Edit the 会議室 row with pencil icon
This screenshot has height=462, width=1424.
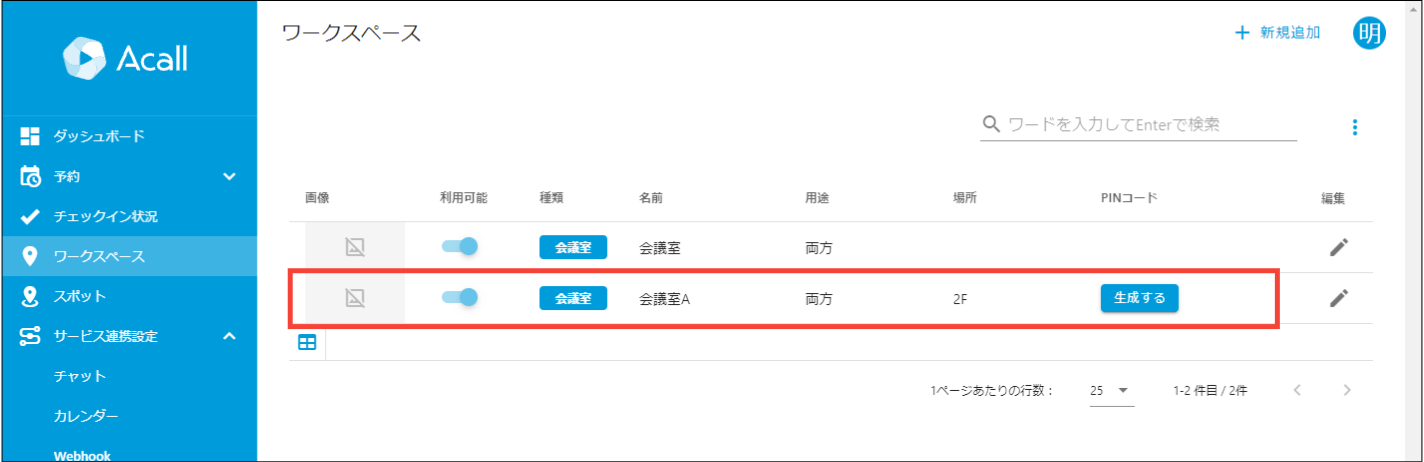[x=1339, y=247]
